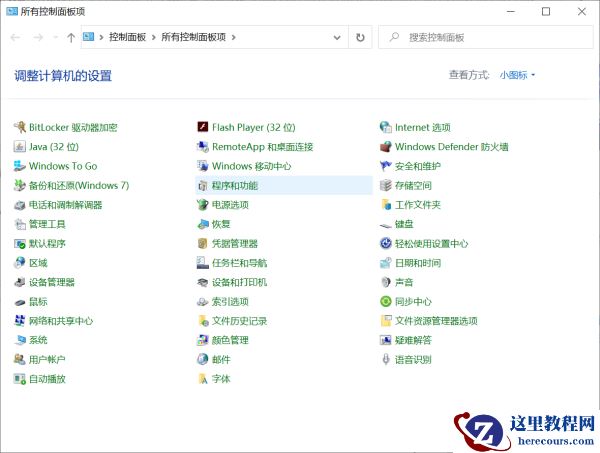Click the 疑难解答 icon
This screenshot has width=600, height=453.
[x=385, y=340]
